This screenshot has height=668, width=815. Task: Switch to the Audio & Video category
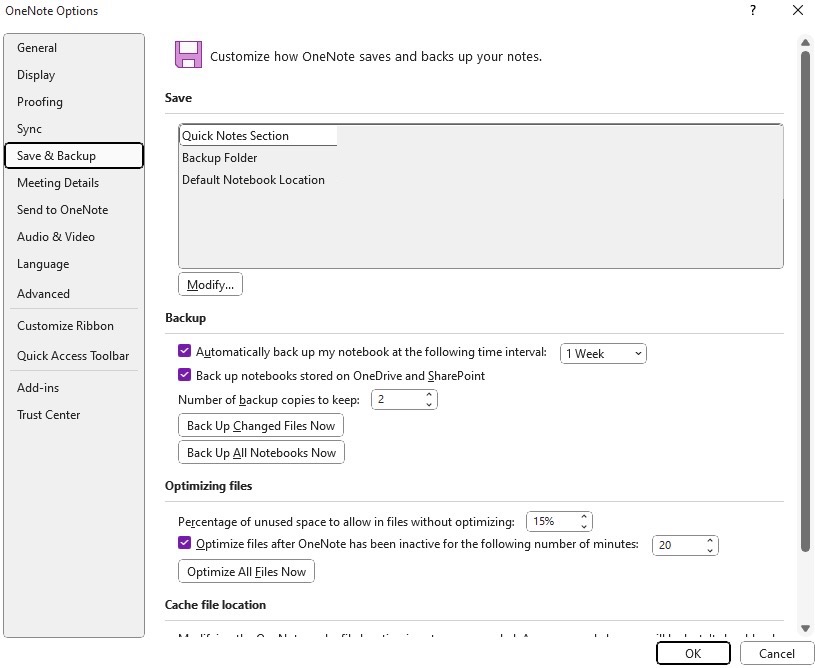click(56, 237)
